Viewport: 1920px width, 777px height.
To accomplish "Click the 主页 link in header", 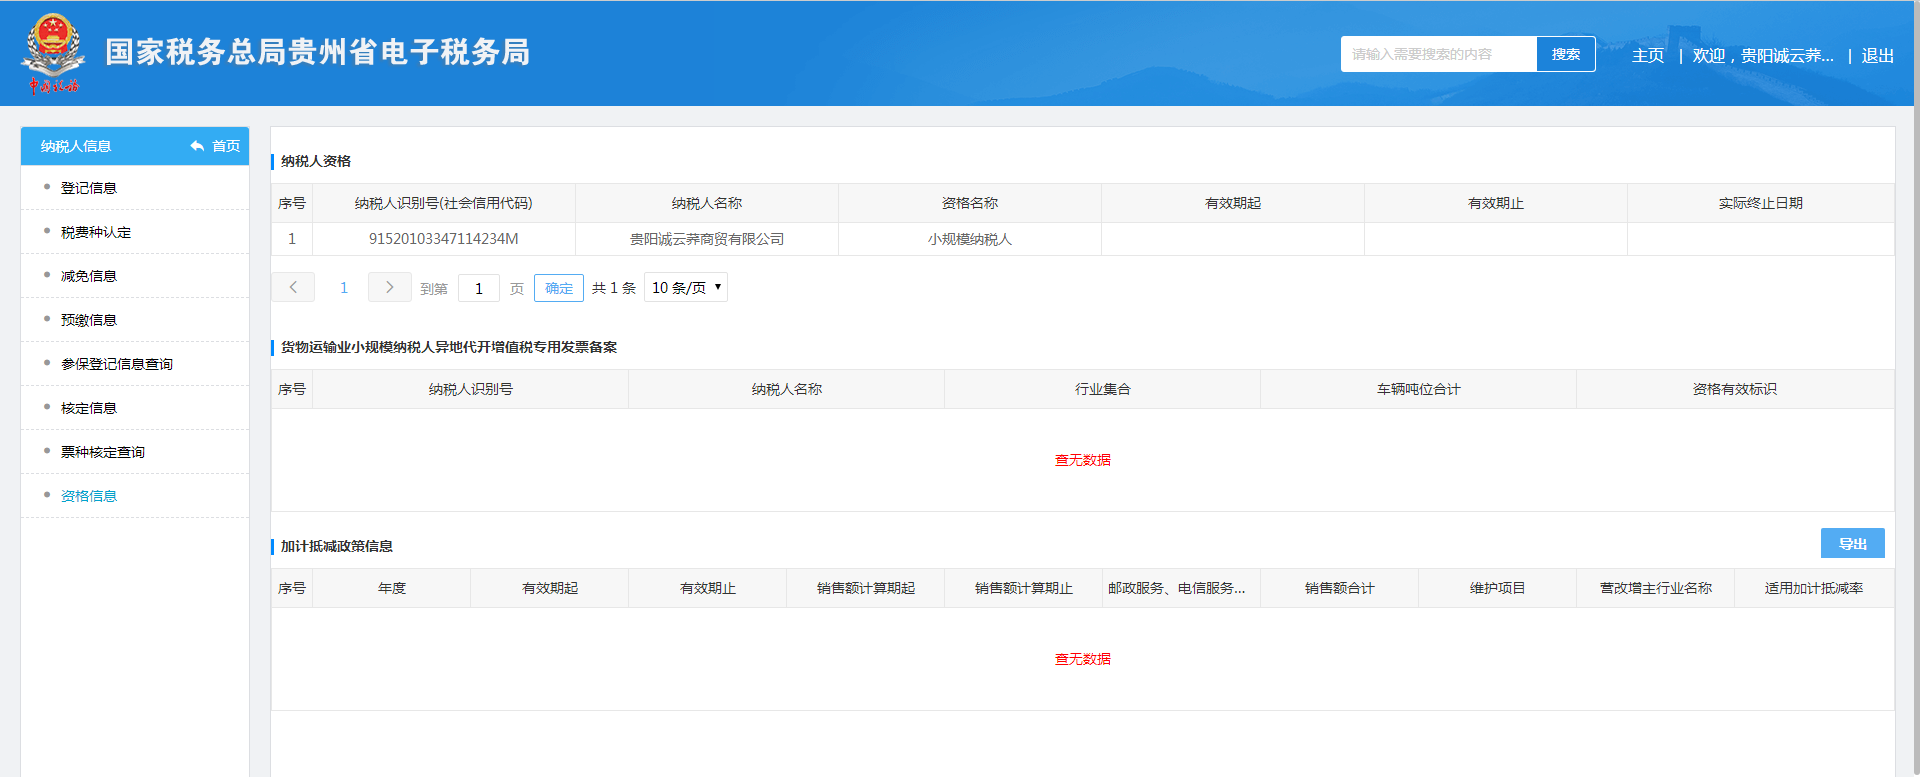I will pyautogui.click(x=1647, y=56).
